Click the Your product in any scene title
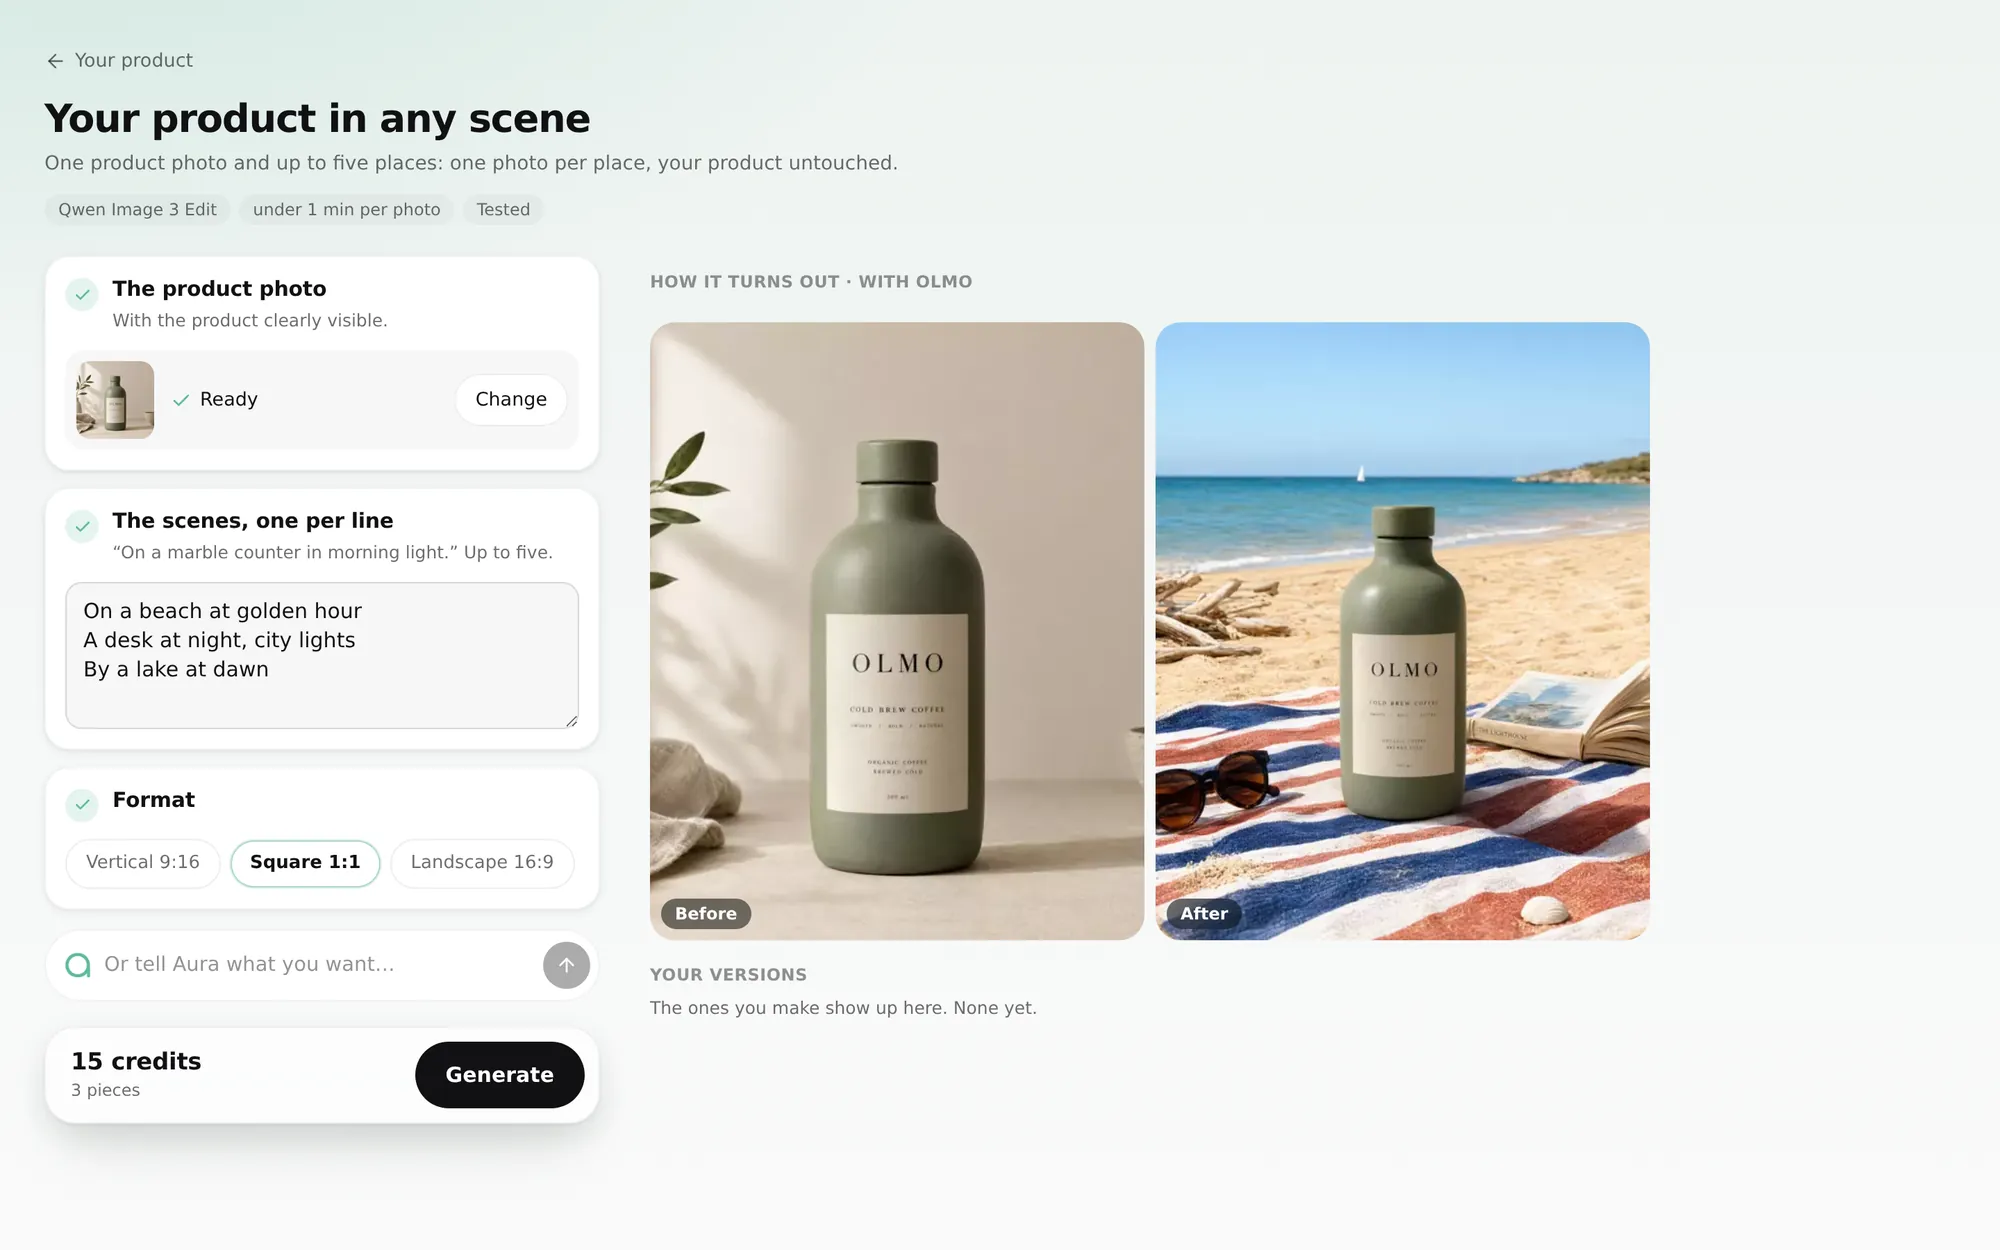Viewport: 2000px width, 1250px height. (318, 119)
